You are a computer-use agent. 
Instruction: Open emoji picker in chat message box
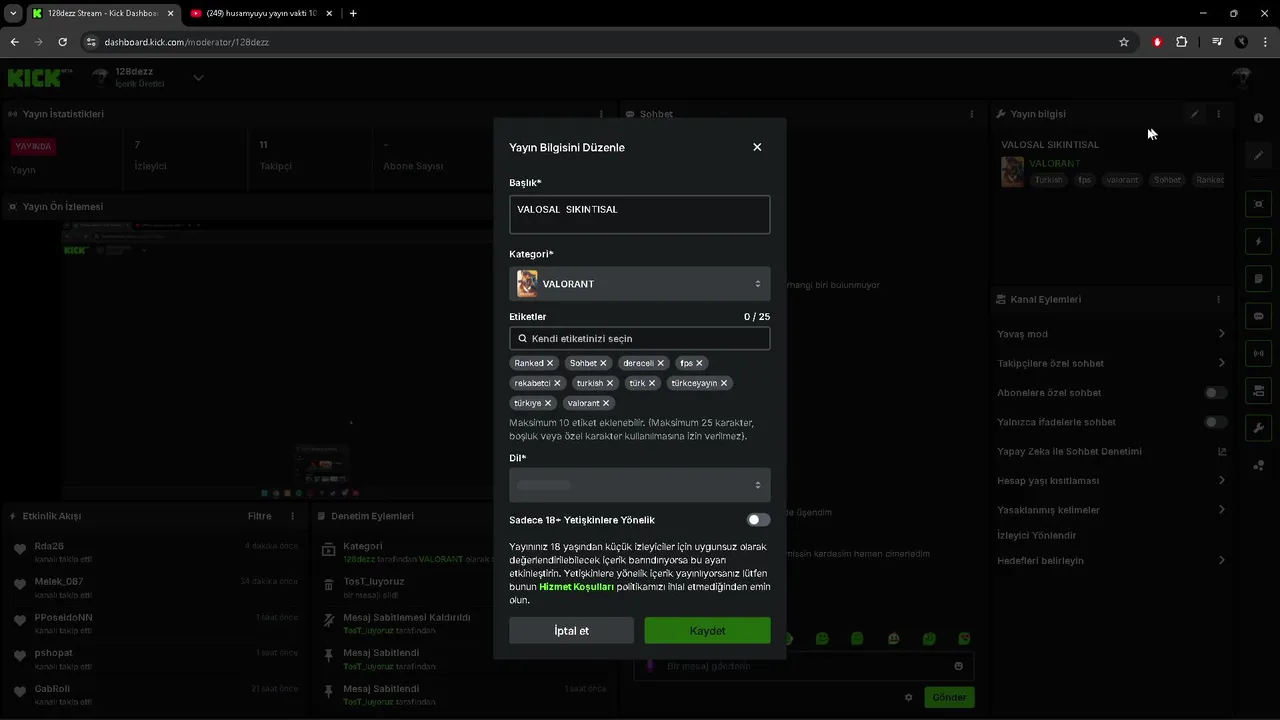[958, 666]
